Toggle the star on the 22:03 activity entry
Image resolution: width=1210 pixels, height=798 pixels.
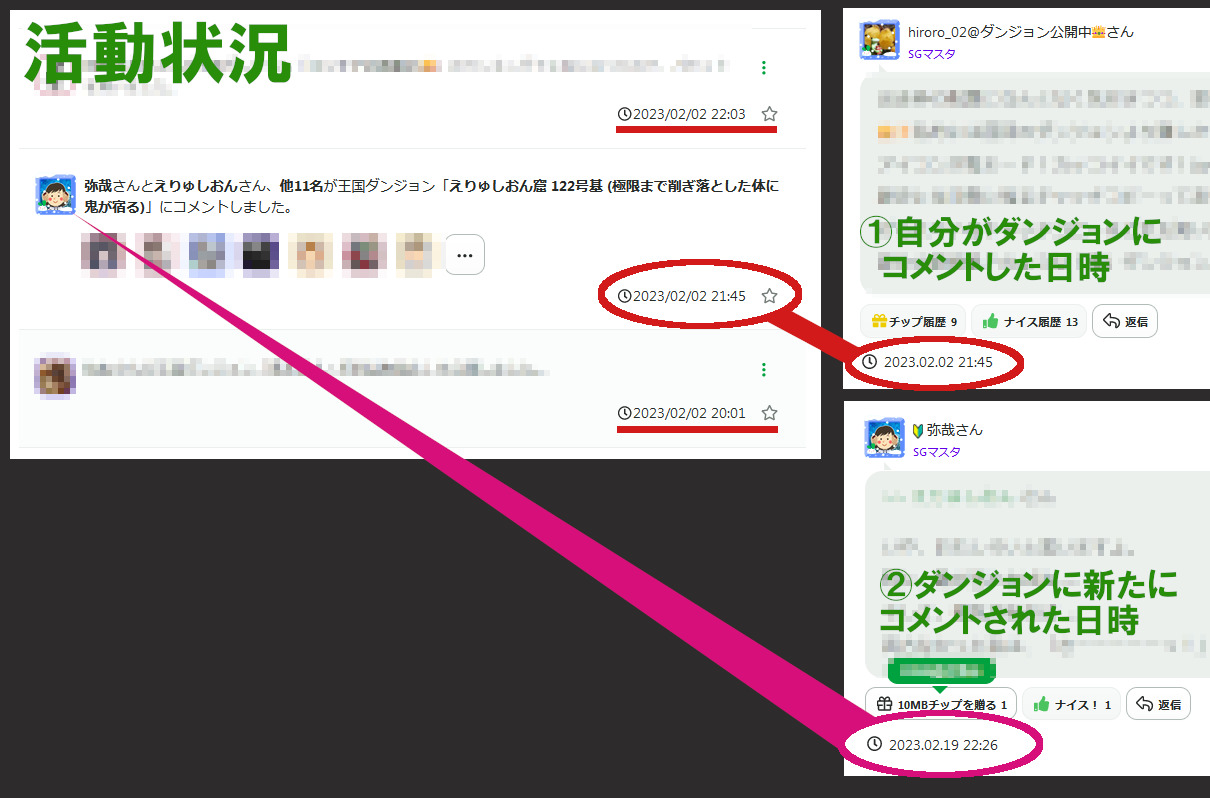[769, 114]
